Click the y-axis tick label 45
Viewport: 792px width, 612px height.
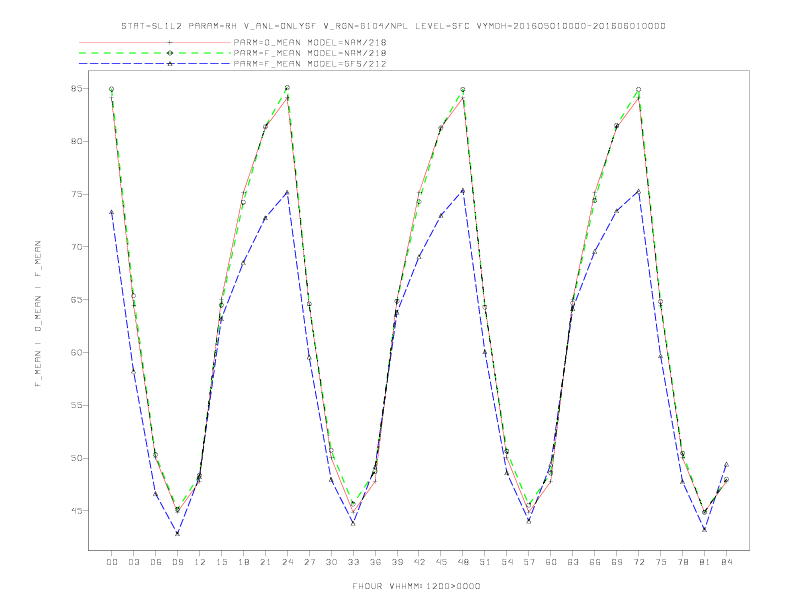coord(77,511)
